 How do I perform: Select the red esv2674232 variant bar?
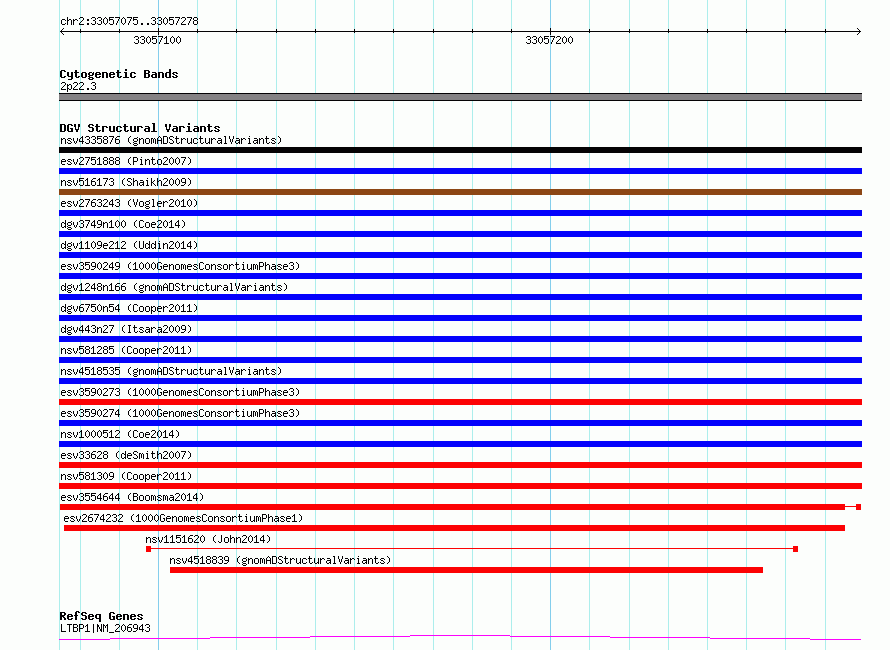[x=454, y=528]
